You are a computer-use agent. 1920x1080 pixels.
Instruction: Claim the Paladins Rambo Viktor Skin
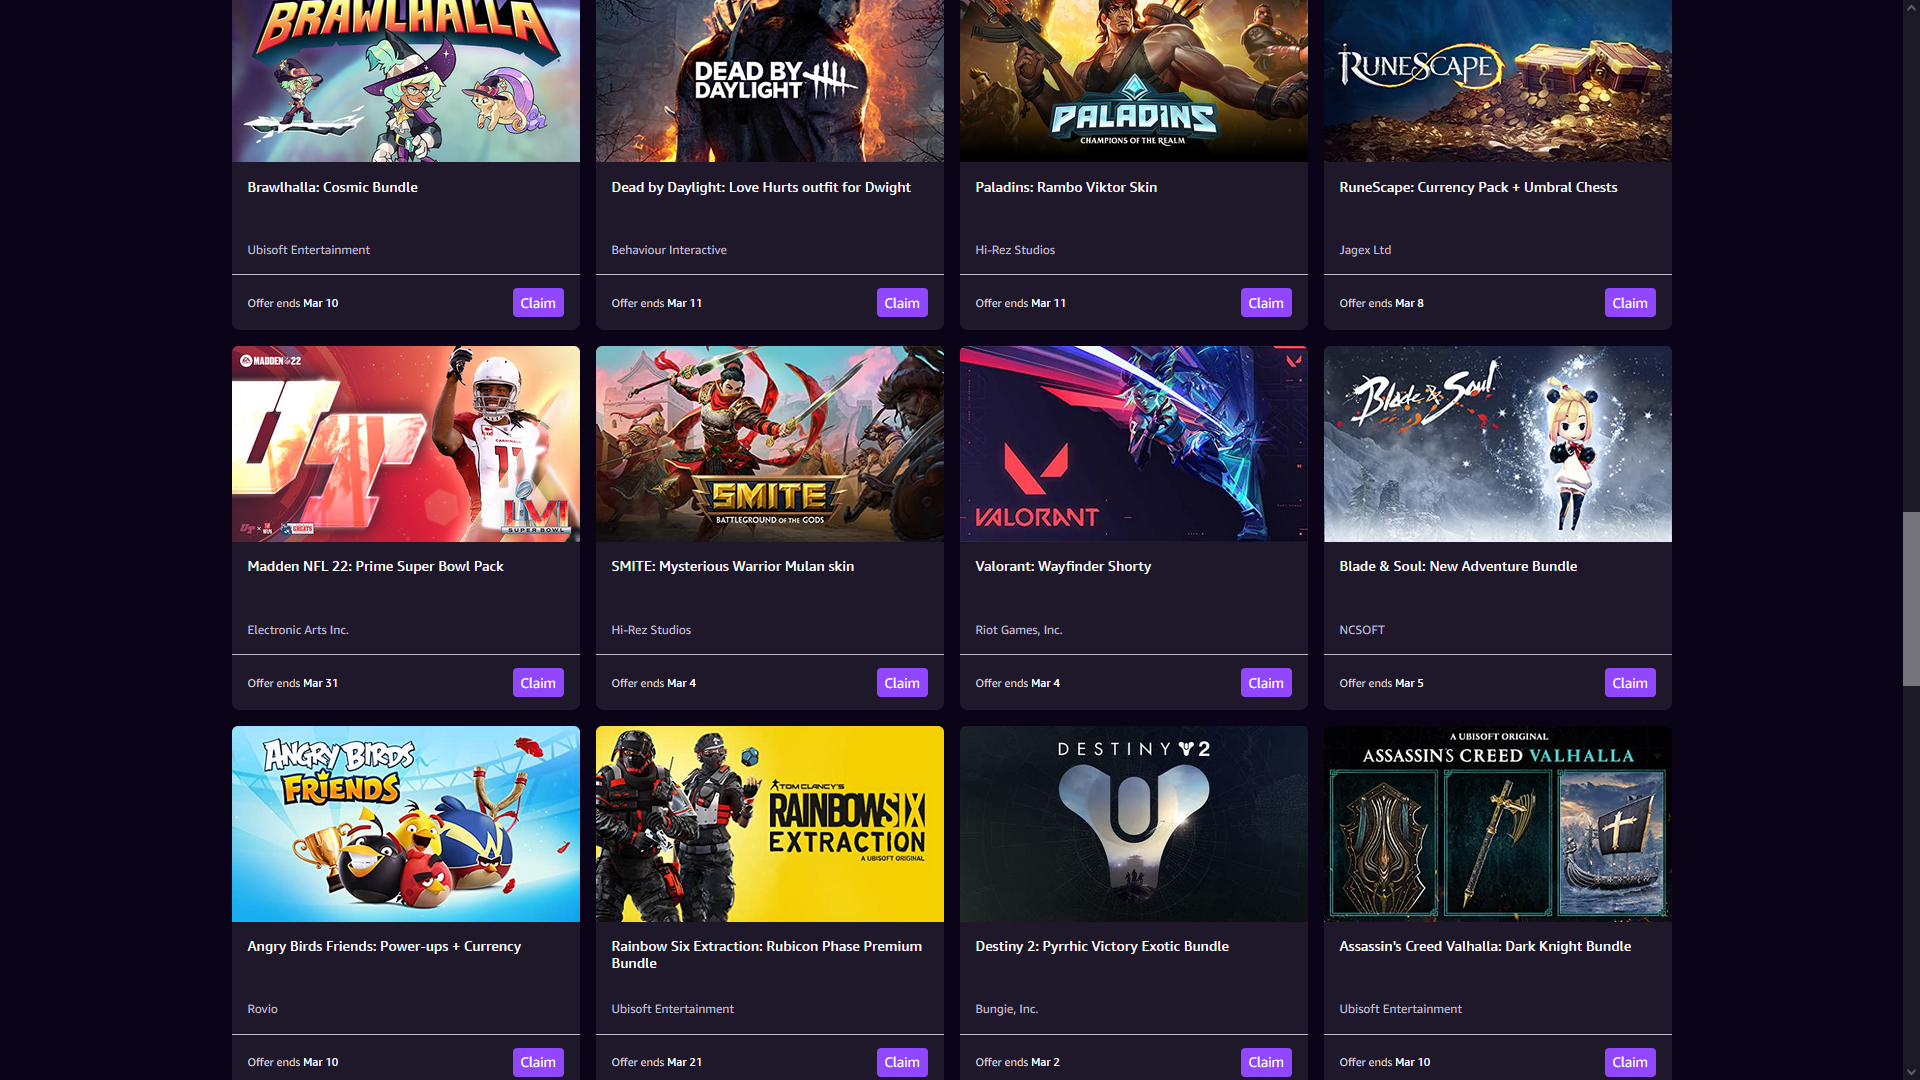coord(1266,303)
